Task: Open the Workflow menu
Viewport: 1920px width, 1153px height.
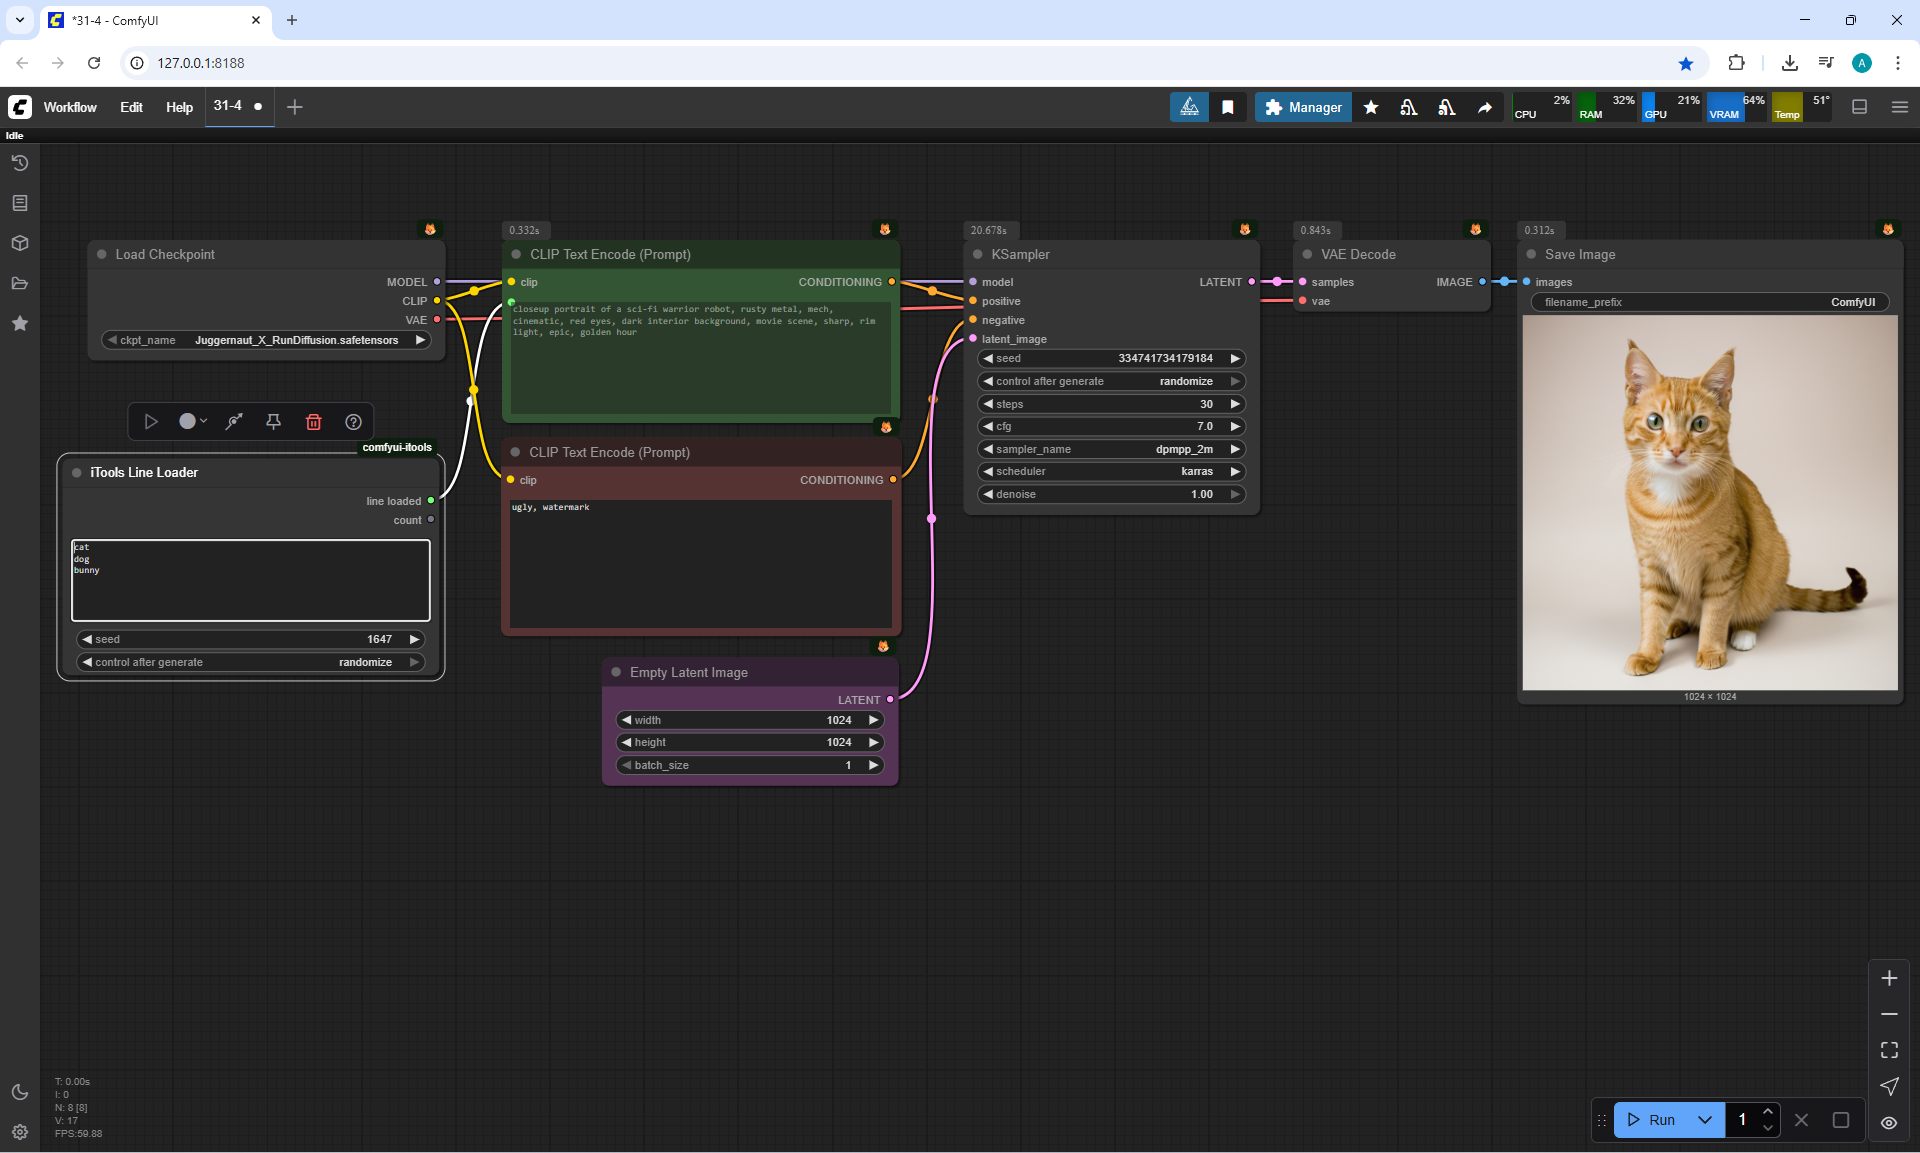Action: (x=70, y=107)
